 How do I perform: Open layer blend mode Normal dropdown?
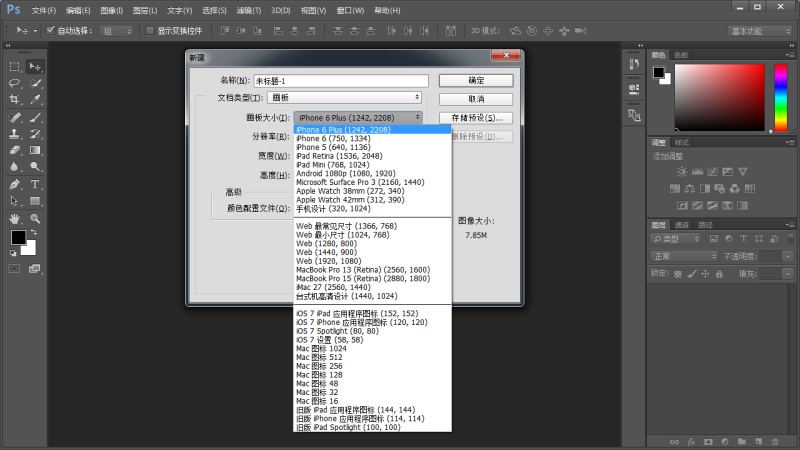coord(684,256)
